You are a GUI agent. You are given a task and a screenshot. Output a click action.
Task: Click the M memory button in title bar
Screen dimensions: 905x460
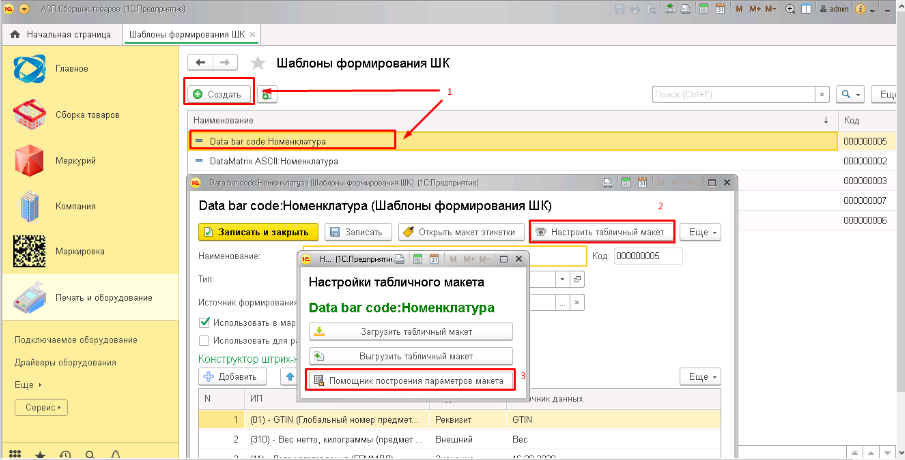pyautogui.click(x=739, y=9)
